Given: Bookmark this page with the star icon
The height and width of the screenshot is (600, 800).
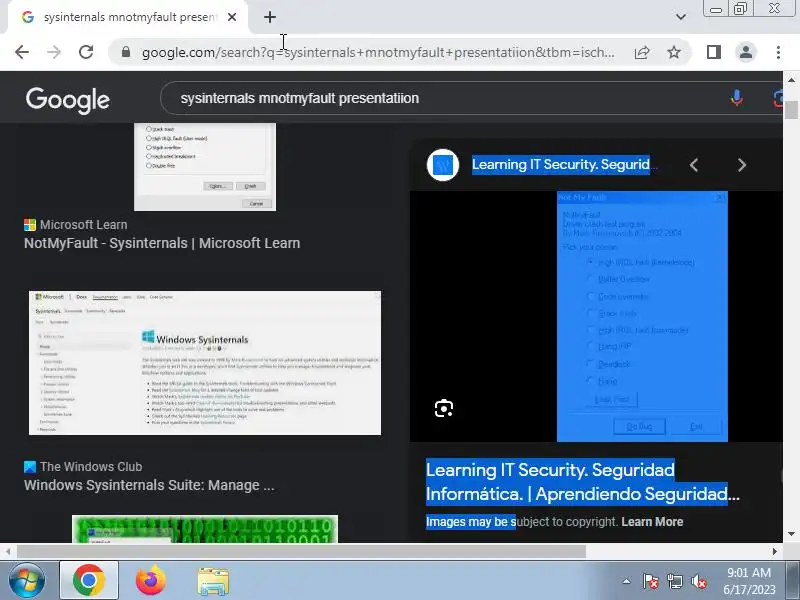Looking at the screenshot, I should click(674, 52).
